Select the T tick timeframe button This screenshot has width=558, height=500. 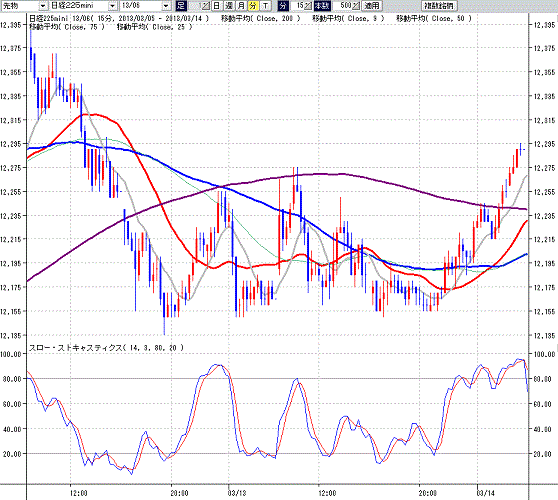[265, 6]
